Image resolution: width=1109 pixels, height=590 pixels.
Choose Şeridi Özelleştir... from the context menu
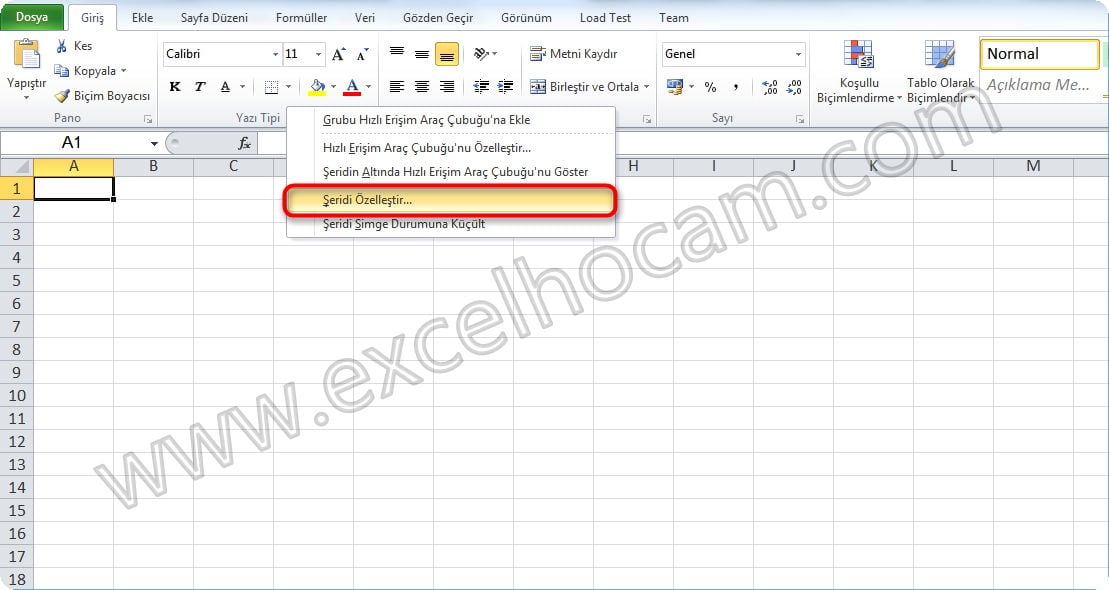pyautogui.click(x=451, y=200)
